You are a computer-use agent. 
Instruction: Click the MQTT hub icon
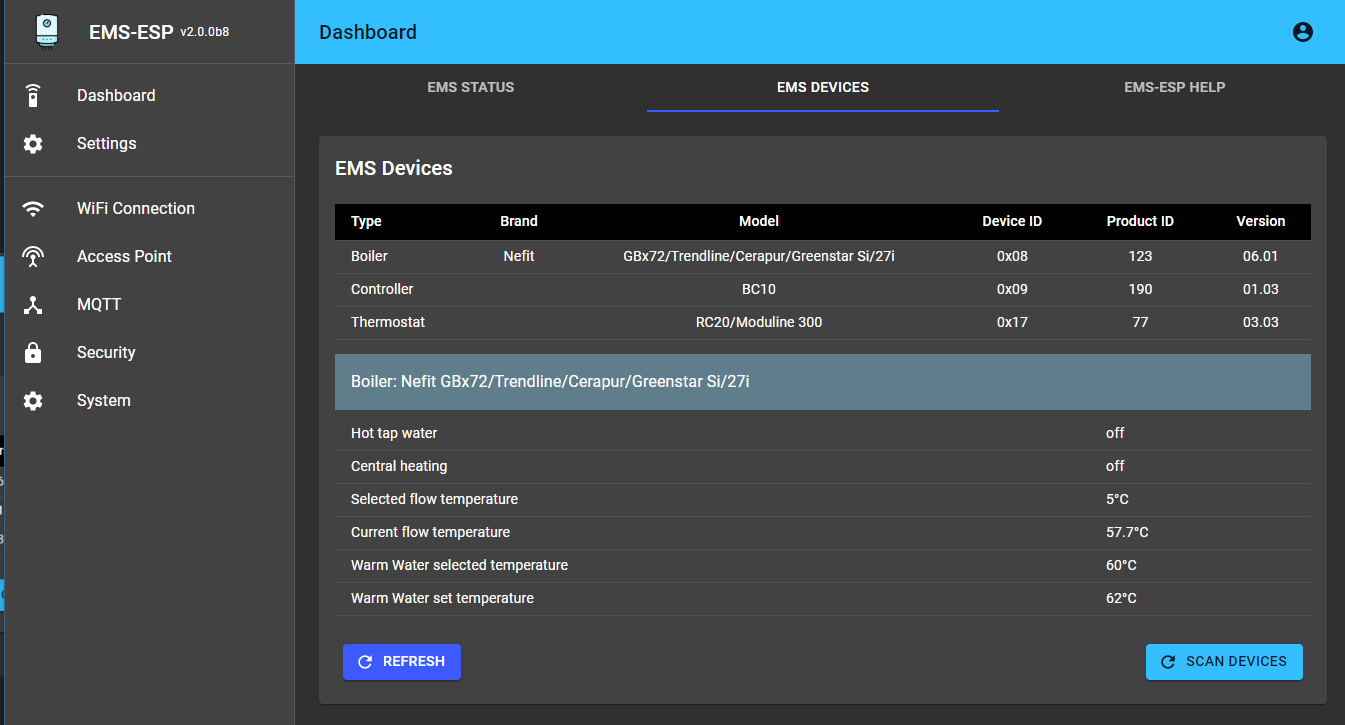(x=33, y=305)
